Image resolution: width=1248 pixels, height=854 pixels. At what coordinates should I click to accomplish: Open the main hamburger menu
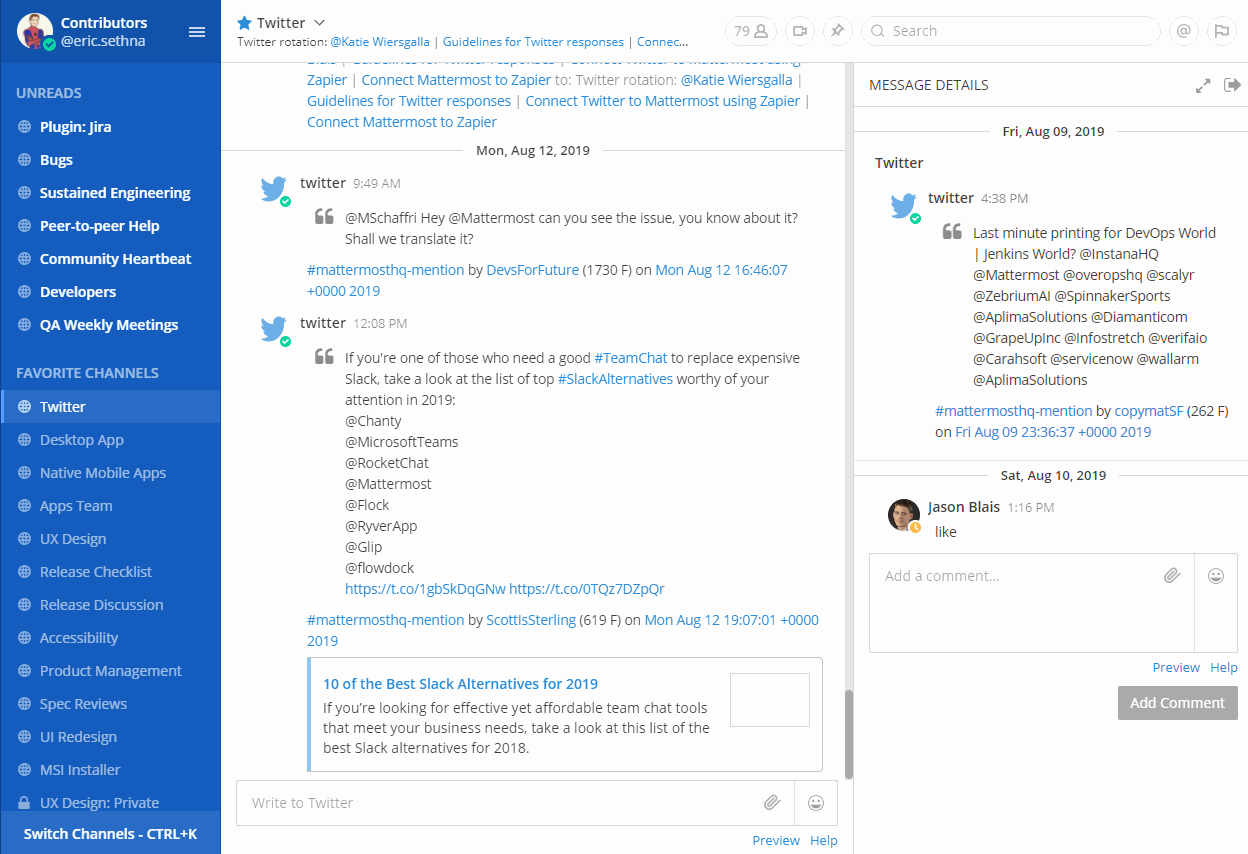coord(197,32)
